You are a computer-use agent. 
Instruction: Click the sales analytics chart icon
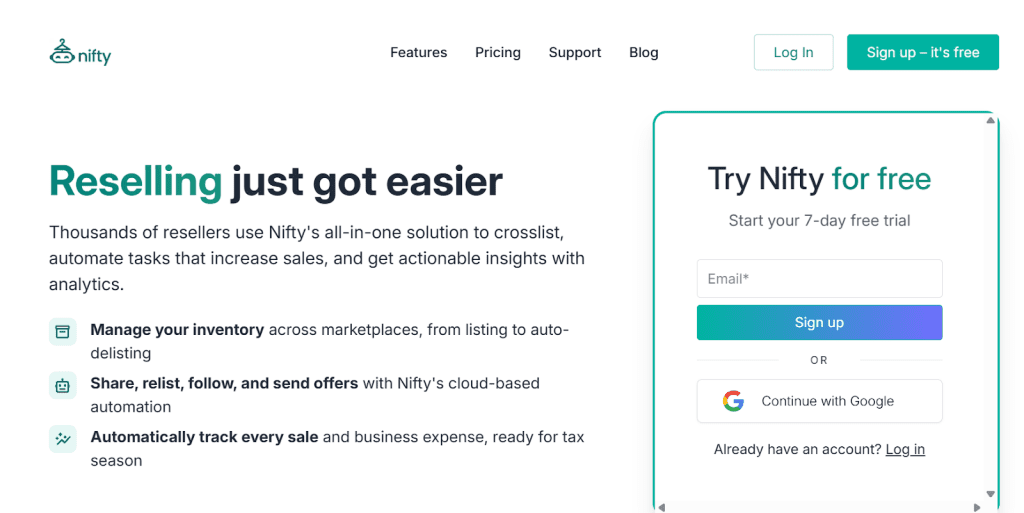tap(63, 439)
